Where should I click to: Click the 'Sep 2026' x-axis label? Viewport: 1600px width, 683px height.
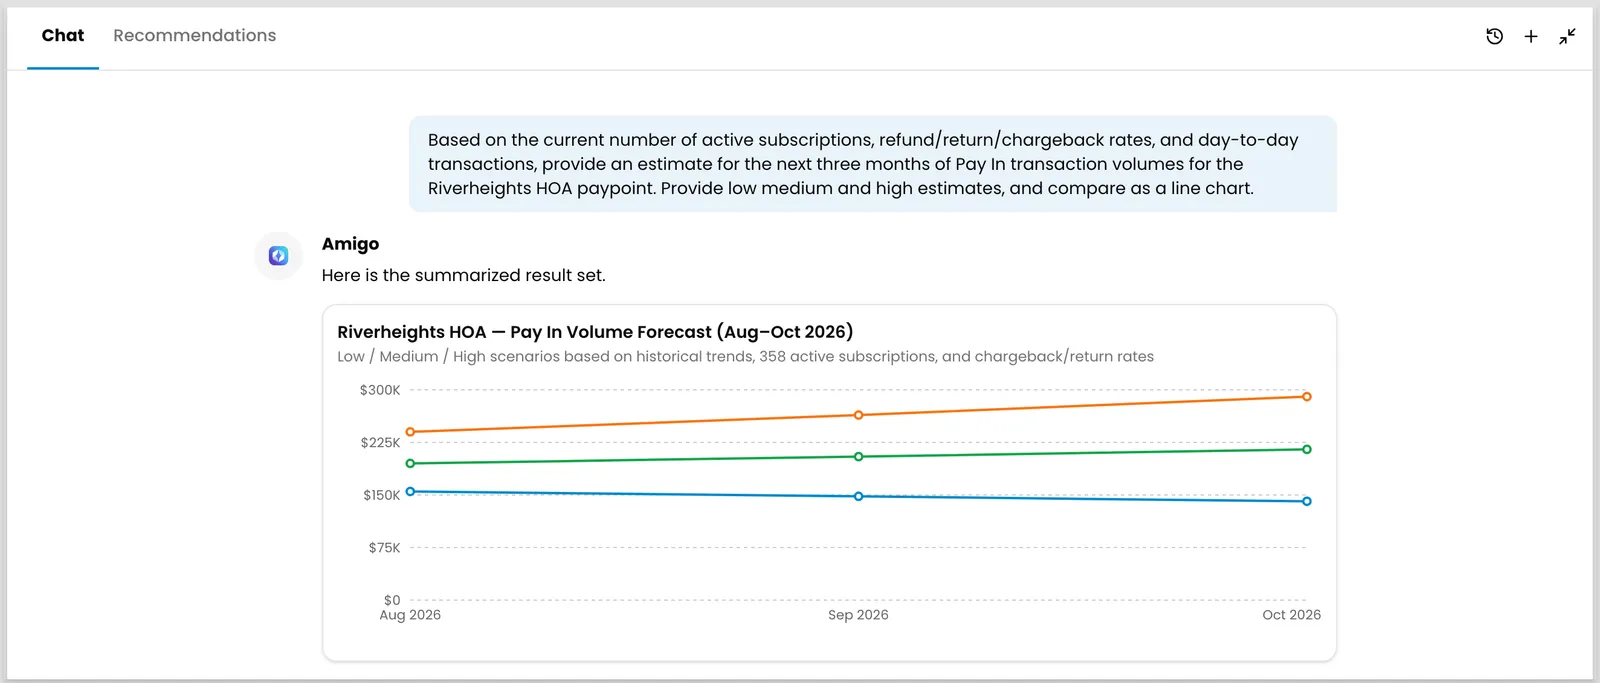click(x=858, y=615)
